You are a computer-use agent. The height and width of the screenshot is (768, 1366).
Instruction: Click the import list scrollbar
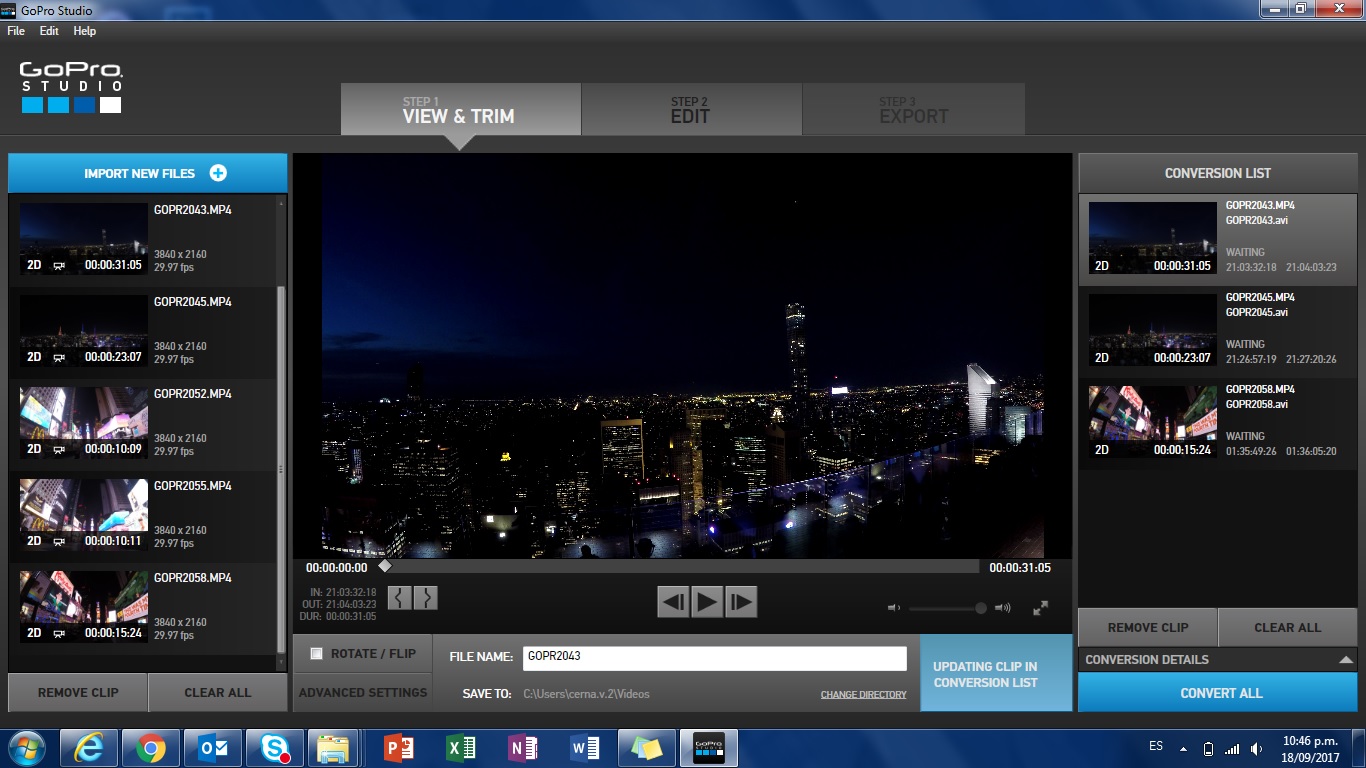click(280, 470)
